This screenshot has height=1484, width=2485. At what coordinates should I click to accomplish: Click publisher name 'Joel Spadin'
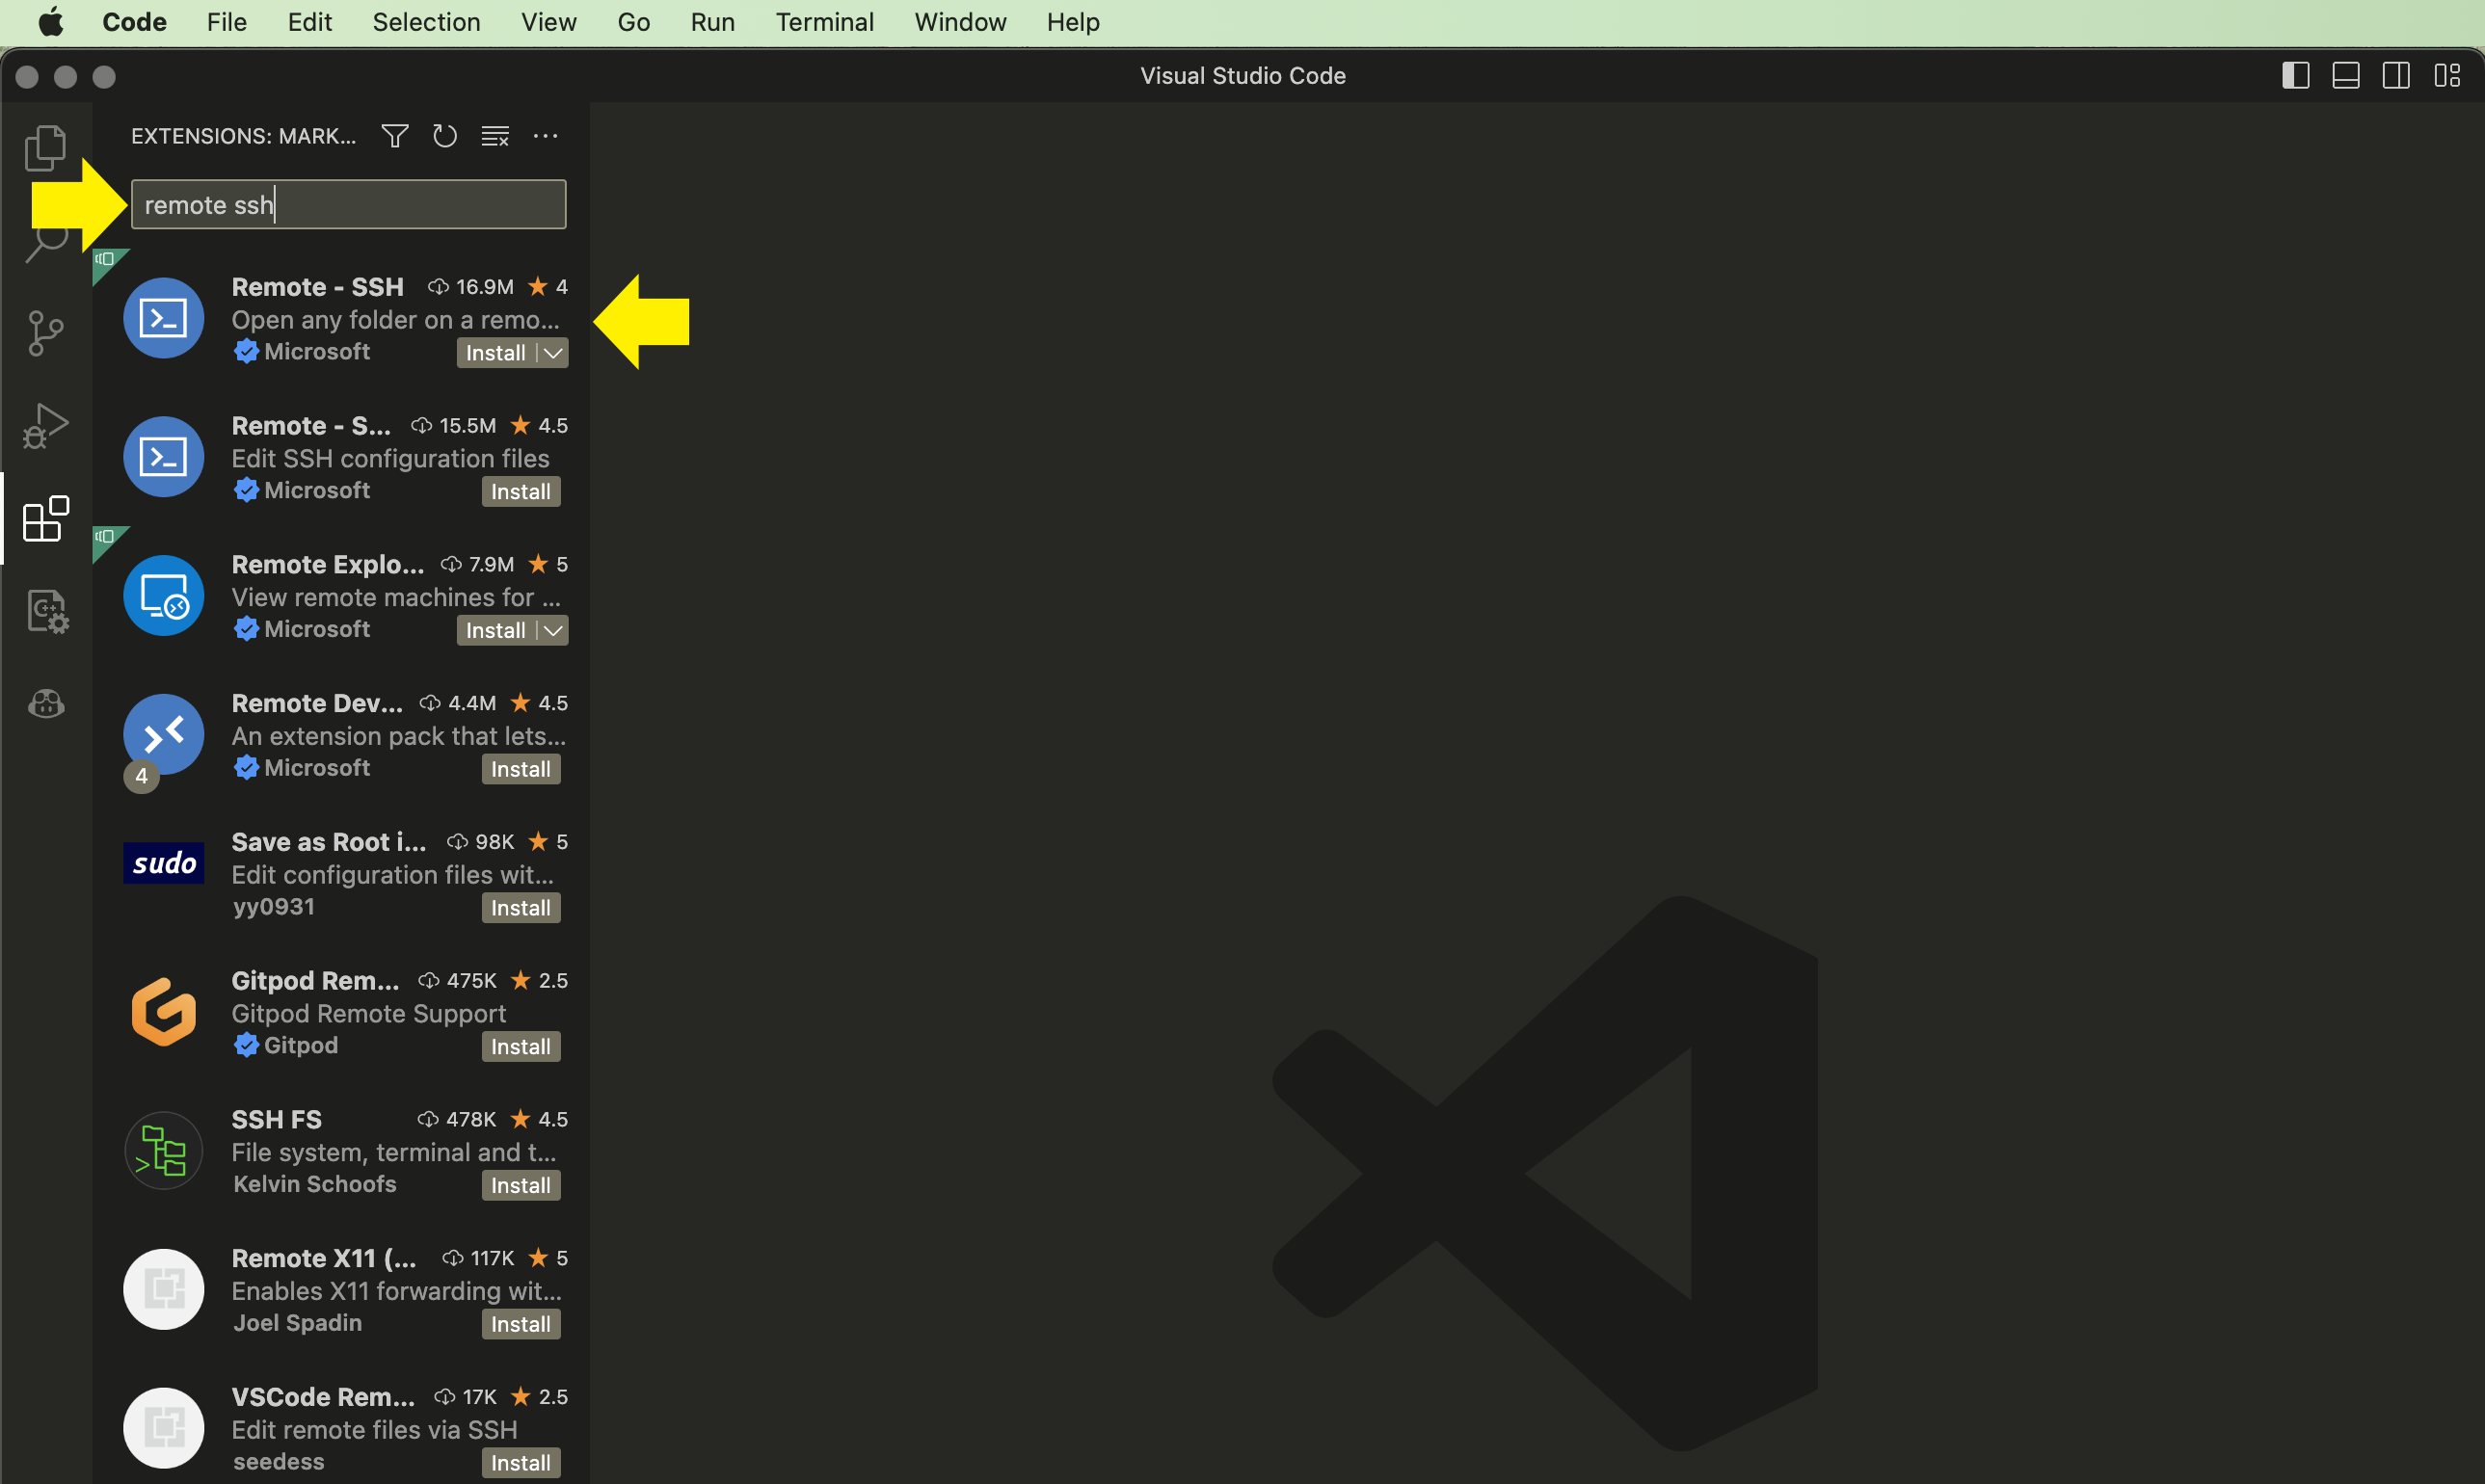coord(297,1323)
